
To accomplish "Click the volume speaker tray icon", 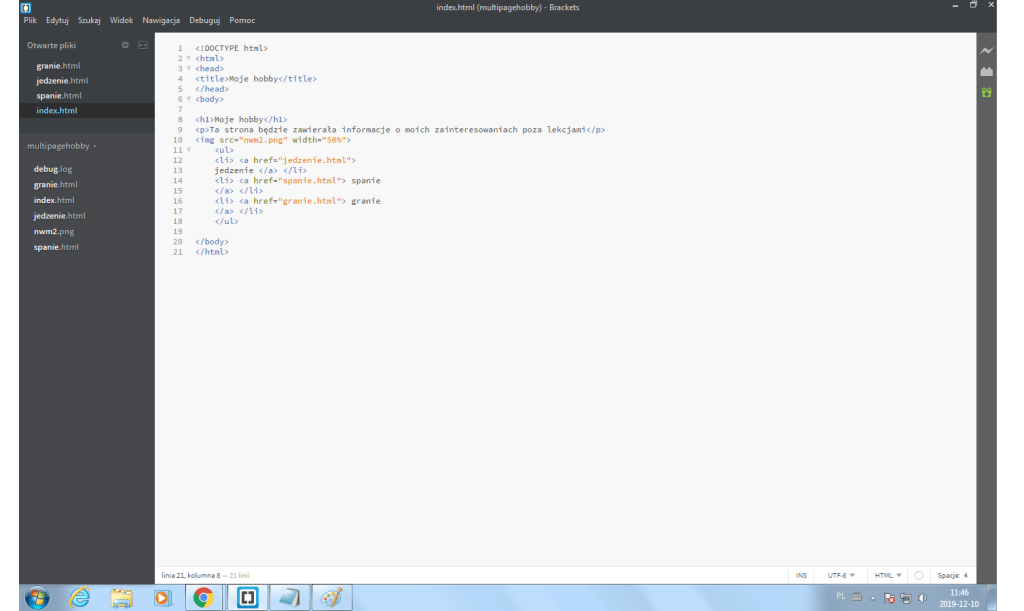I will pos(921,597).
